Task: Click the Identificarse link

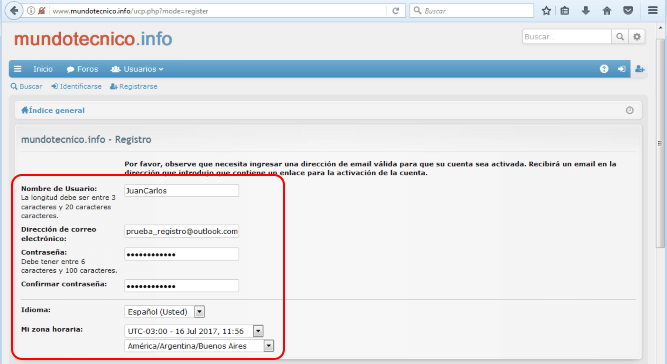Action: click(77, 86)
